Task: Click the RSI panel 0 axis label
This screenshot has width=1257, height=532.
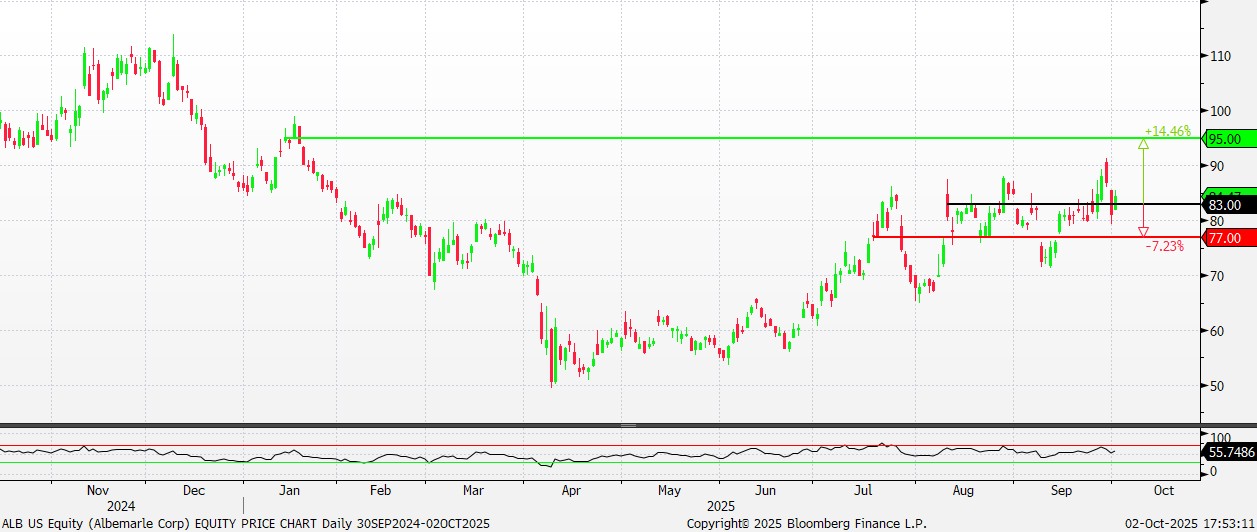Action: point(1213,470)
